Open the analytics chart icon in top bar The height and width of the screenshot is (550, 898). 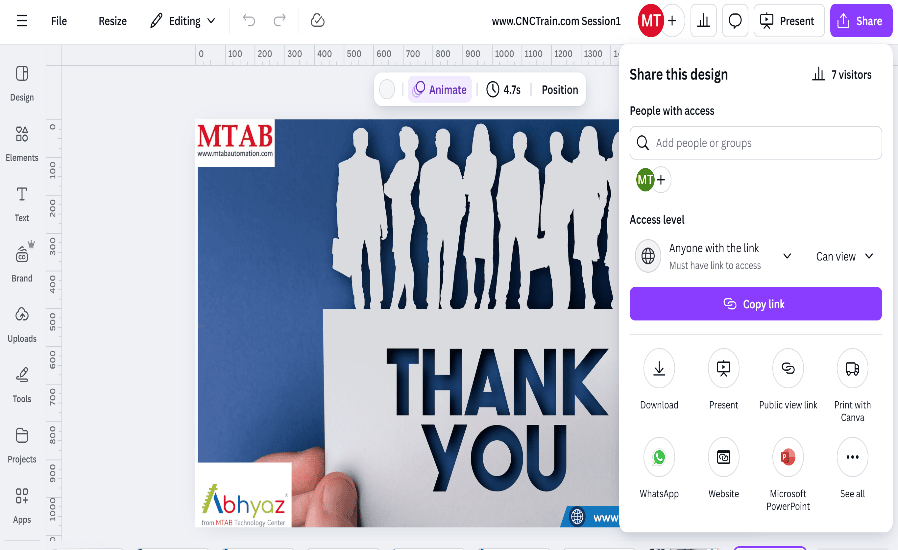tap(703, 20)
